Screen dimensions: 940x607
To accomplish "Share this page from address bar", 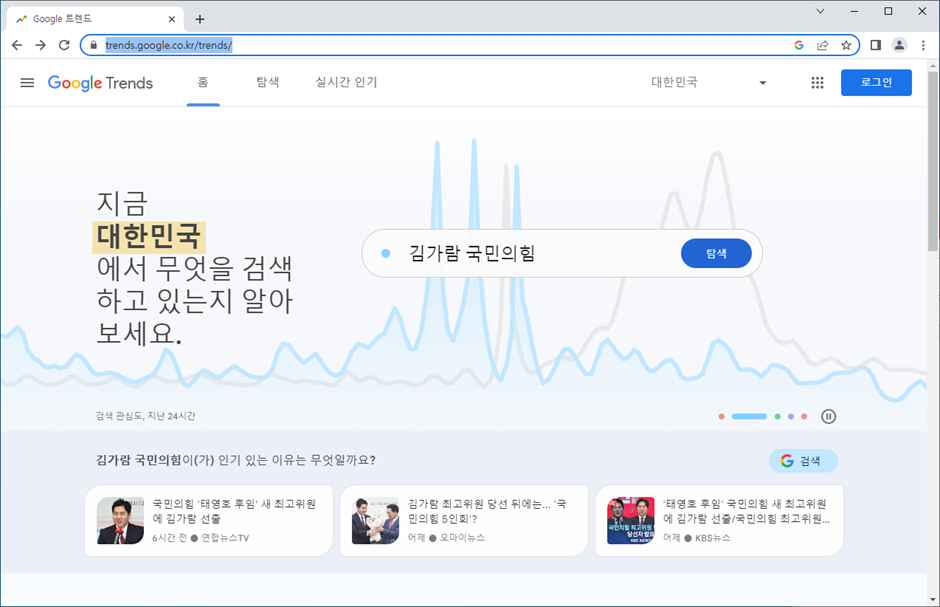I will tap(822, 45).
